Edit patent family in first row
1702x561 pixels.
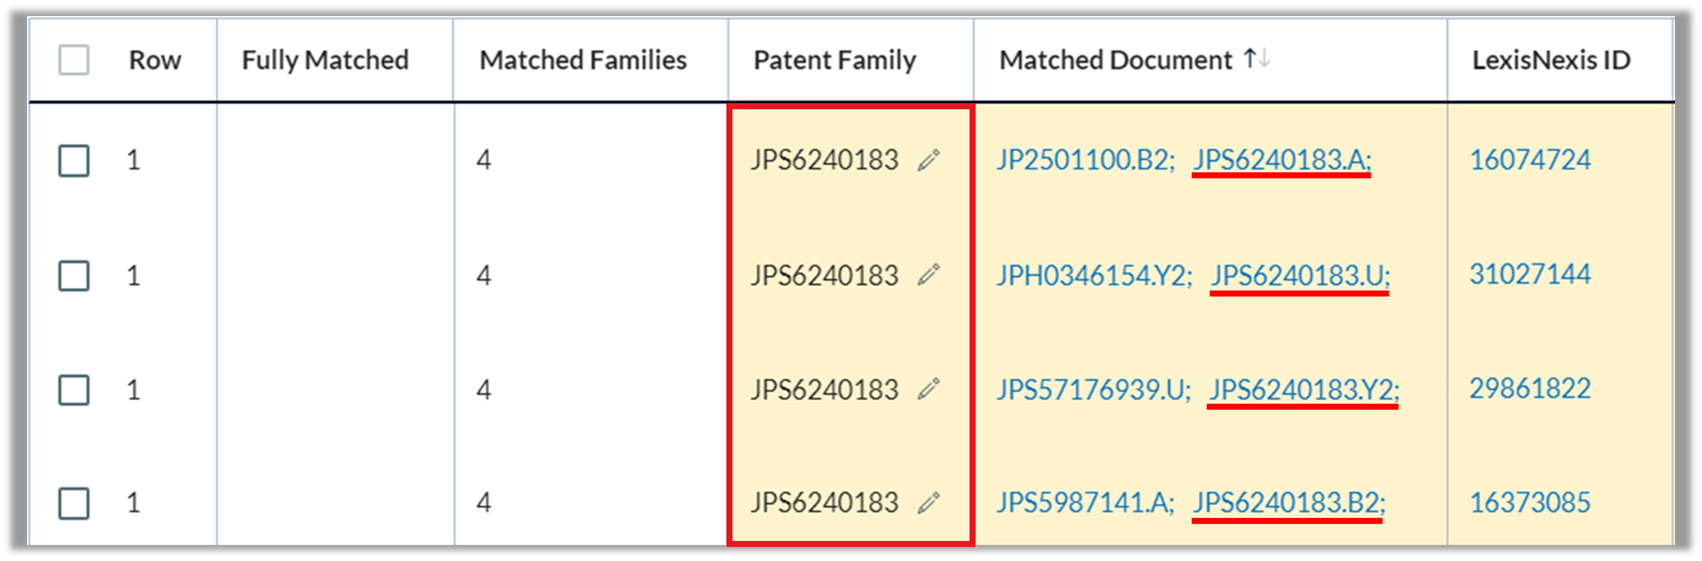tap(929, 160)
